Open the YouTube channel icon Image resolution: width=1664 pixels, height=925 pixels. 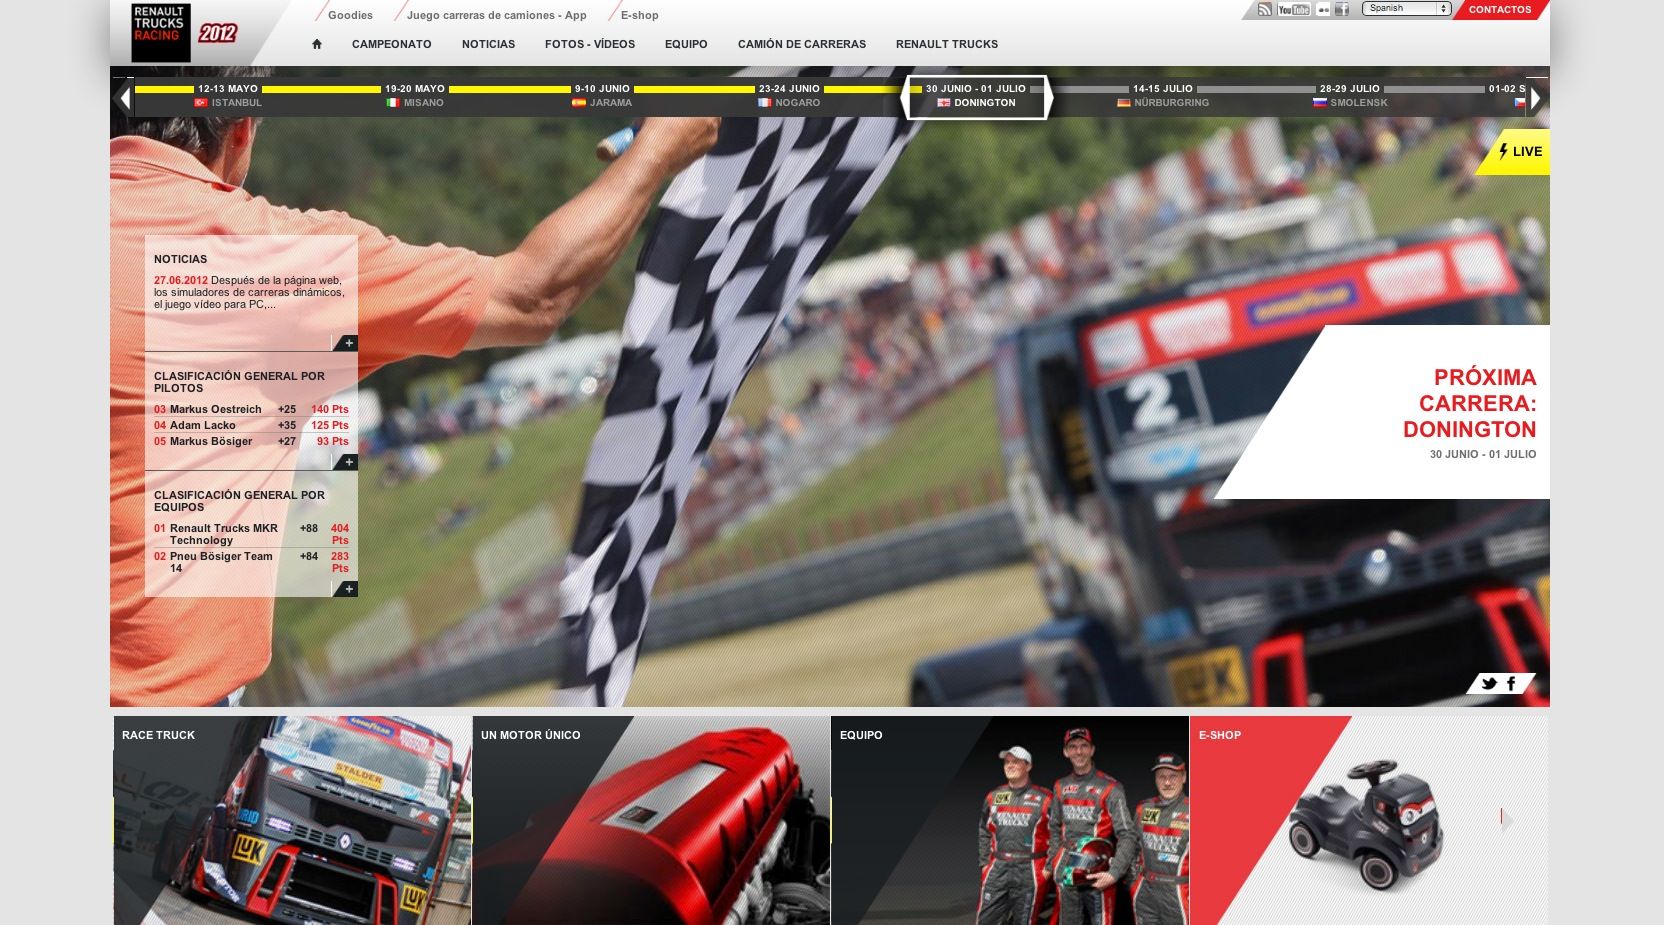coord(1293,9)
